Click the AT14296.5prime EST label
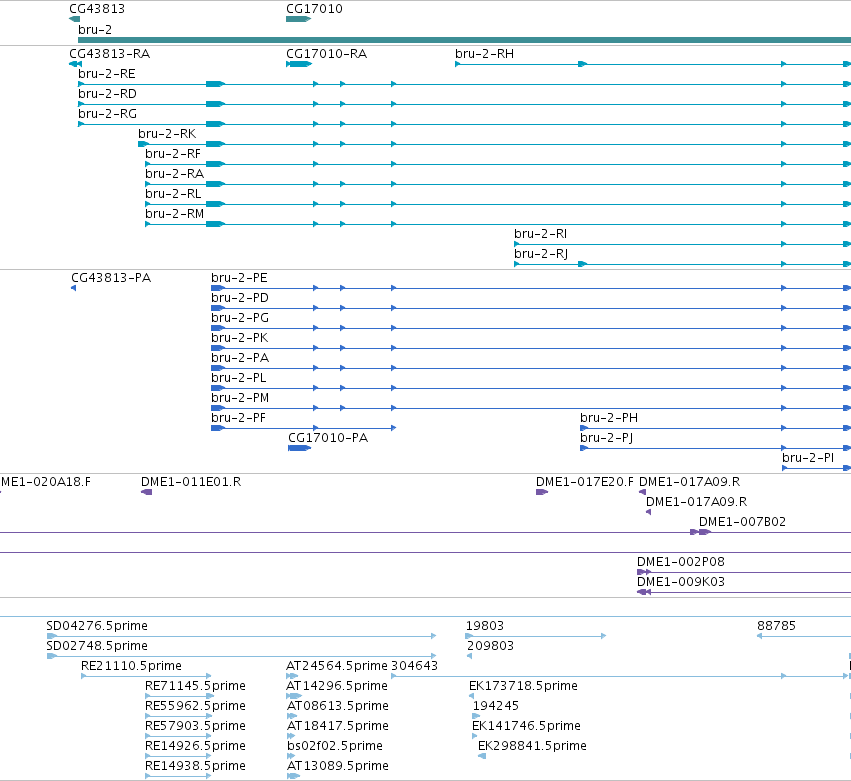 click(x=337, y=686)
